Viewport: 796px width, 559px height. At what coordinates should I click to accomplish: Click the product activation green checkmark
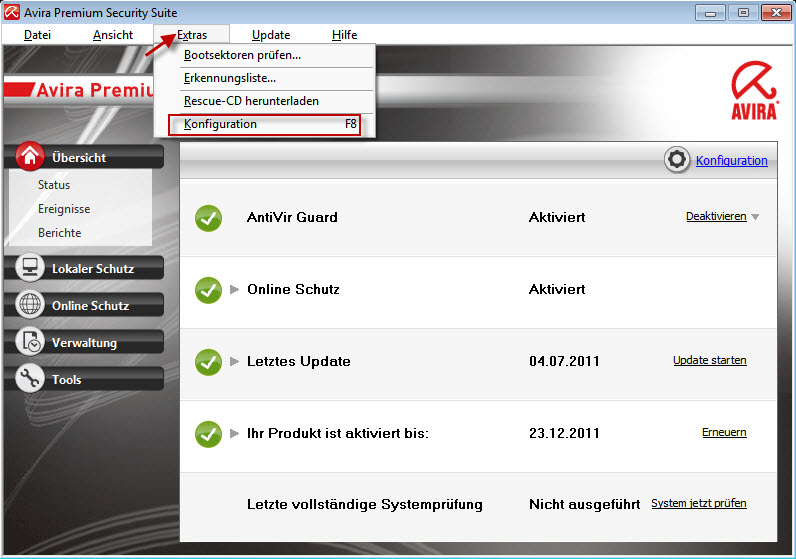(x=208, y=435)
